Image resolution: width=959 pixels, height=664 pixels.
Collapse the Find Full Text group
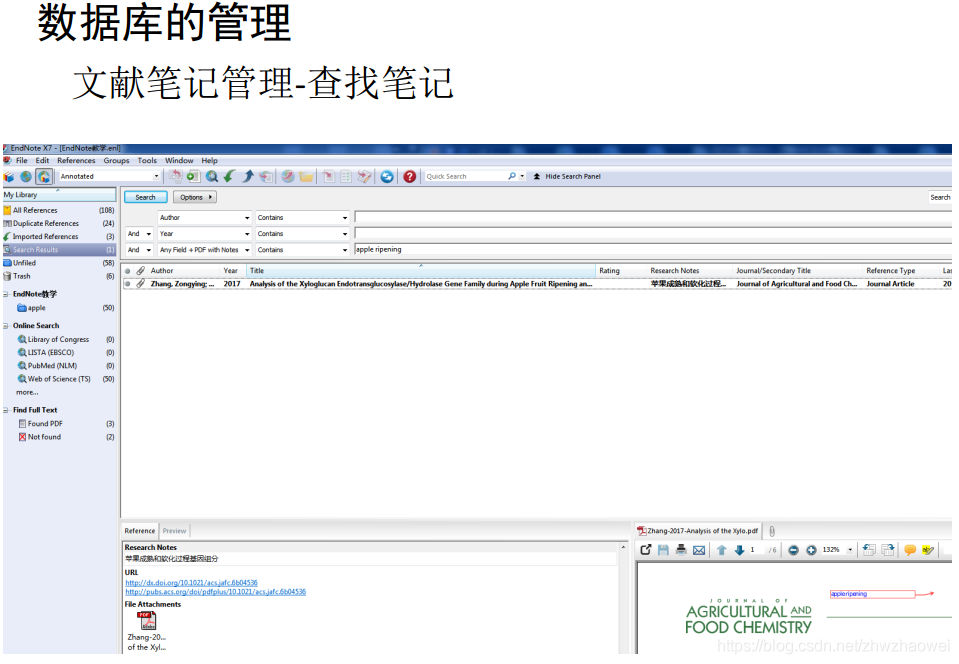pos(6,410)
